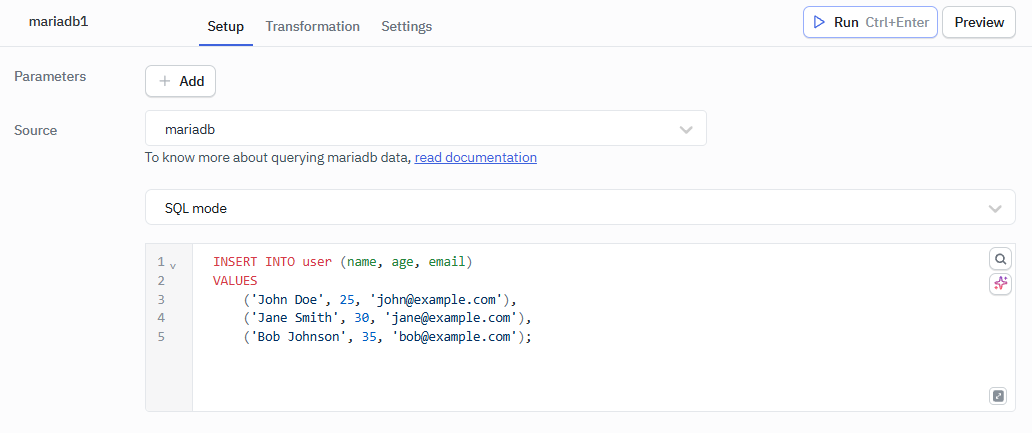Open the Settings tab

[406, 26]
